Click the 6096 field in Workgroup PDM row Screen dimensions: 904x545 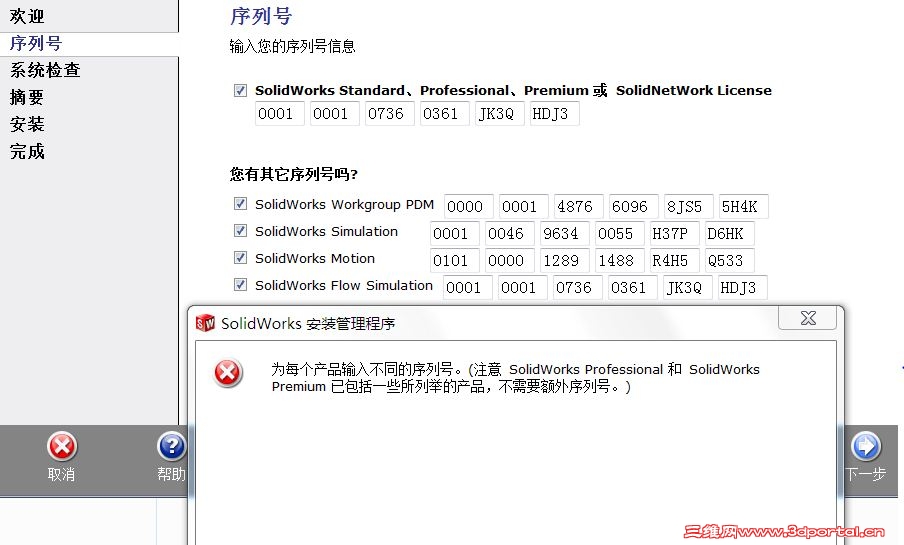pyautogui.click(x=634, y=206)
